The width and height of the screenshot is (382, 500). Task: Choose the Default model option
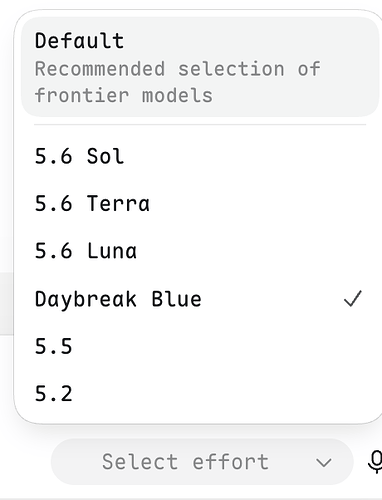click(200, 67)
